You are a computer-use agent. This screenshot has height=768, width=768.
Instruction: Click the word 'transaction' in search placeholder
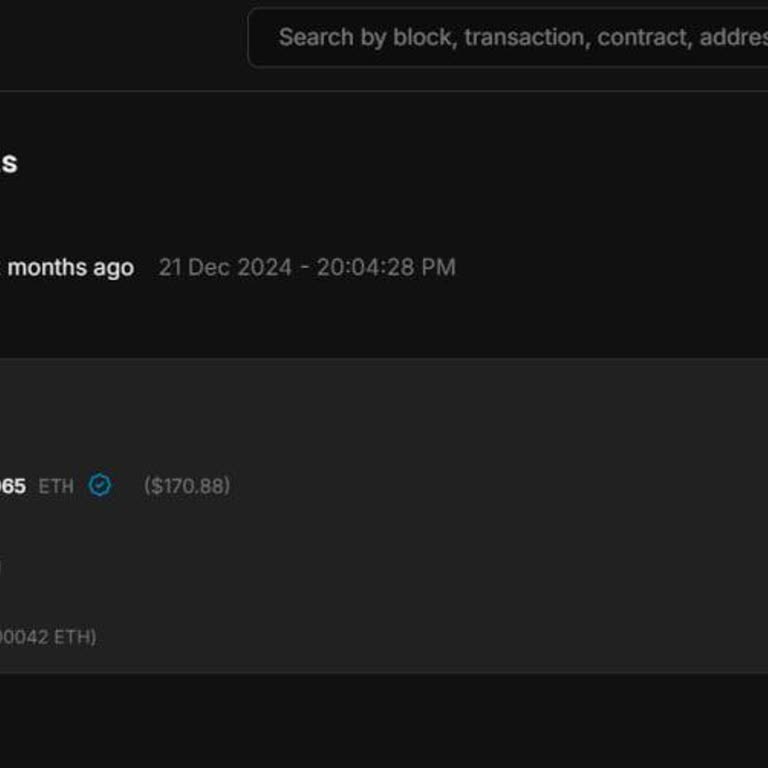[x=524, y=38]
